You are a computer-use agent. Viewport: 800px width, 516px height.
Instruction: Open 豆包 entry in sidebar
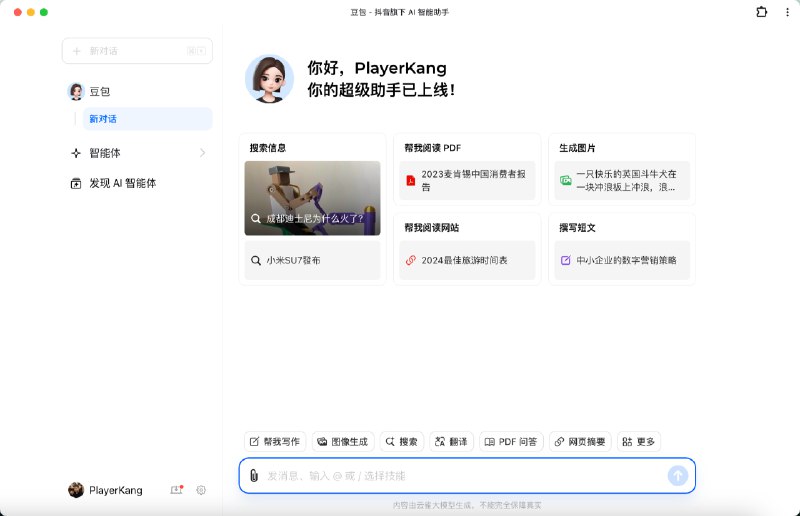tap(99, 91)
